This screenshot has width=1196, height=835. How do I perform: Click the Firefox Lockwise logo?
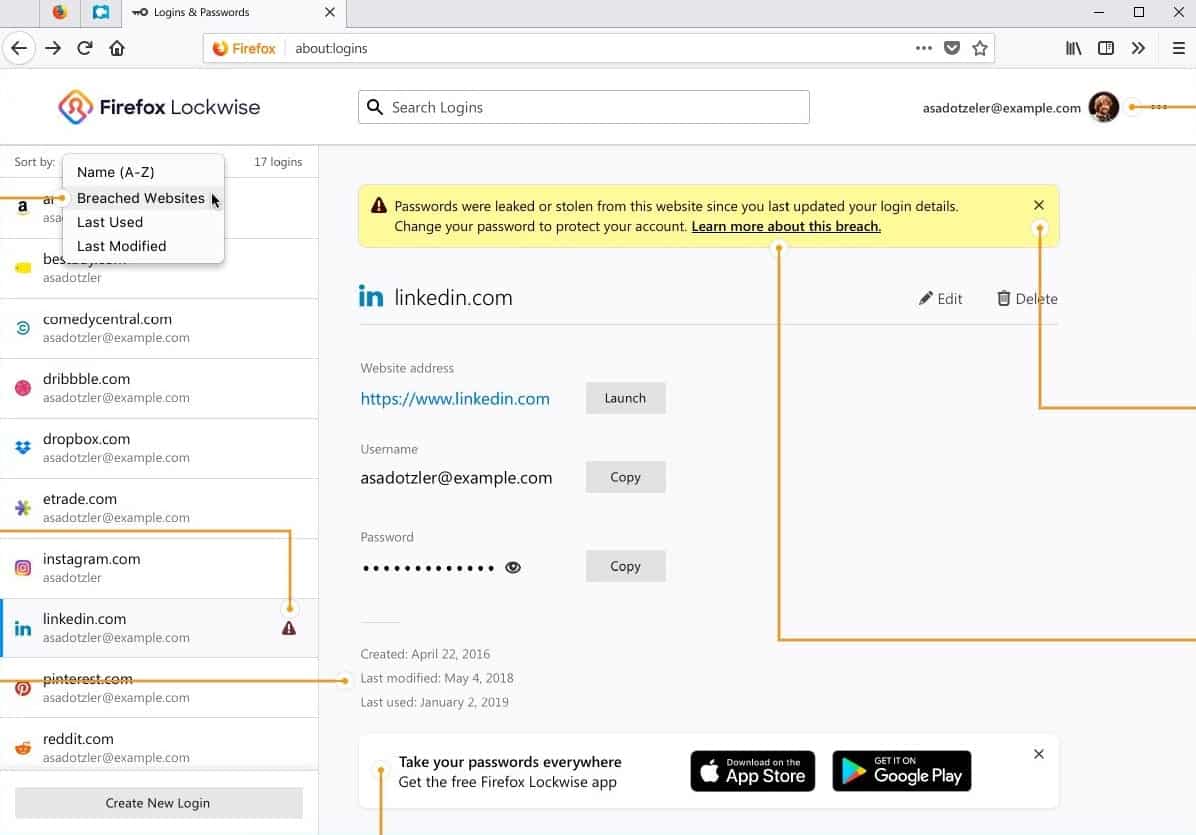pyautogui.click(x=159, y=108)
